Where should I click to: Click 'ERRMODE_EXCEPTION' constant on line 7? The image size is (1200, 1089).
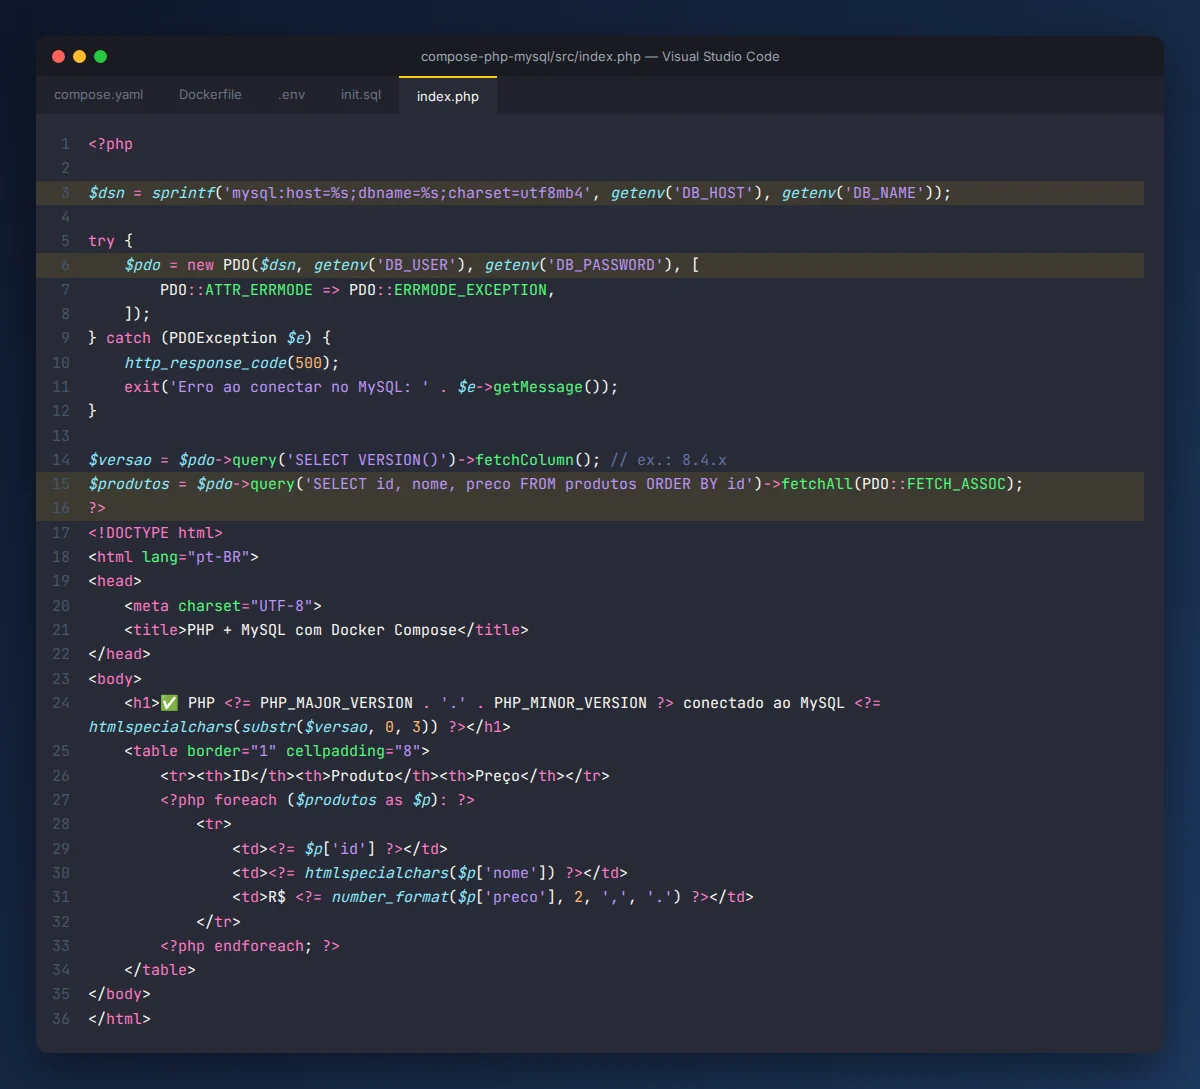[471, 290]
